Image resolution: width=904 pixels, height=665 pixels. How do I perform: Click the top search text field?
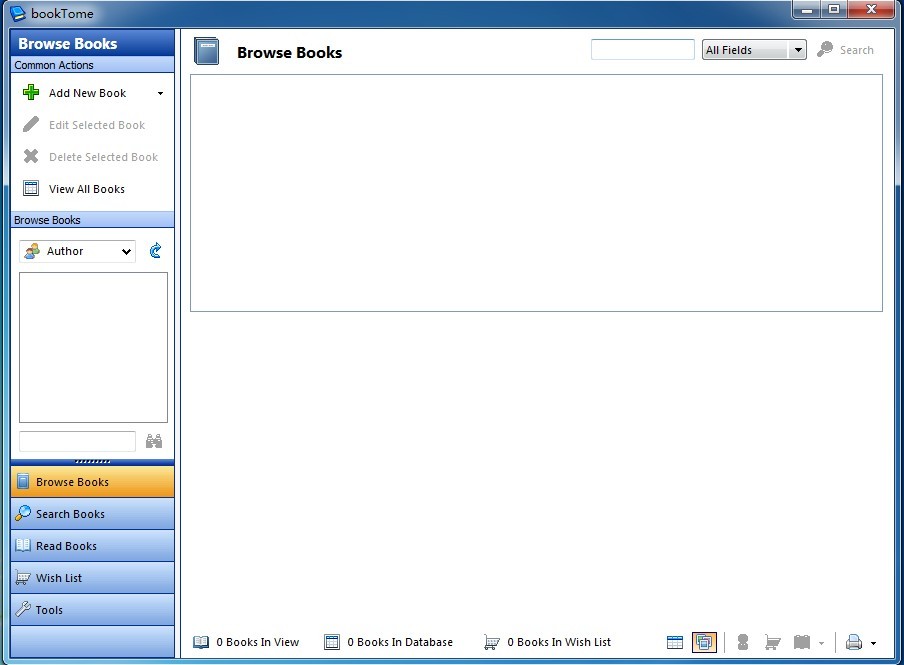click(642, 50)
